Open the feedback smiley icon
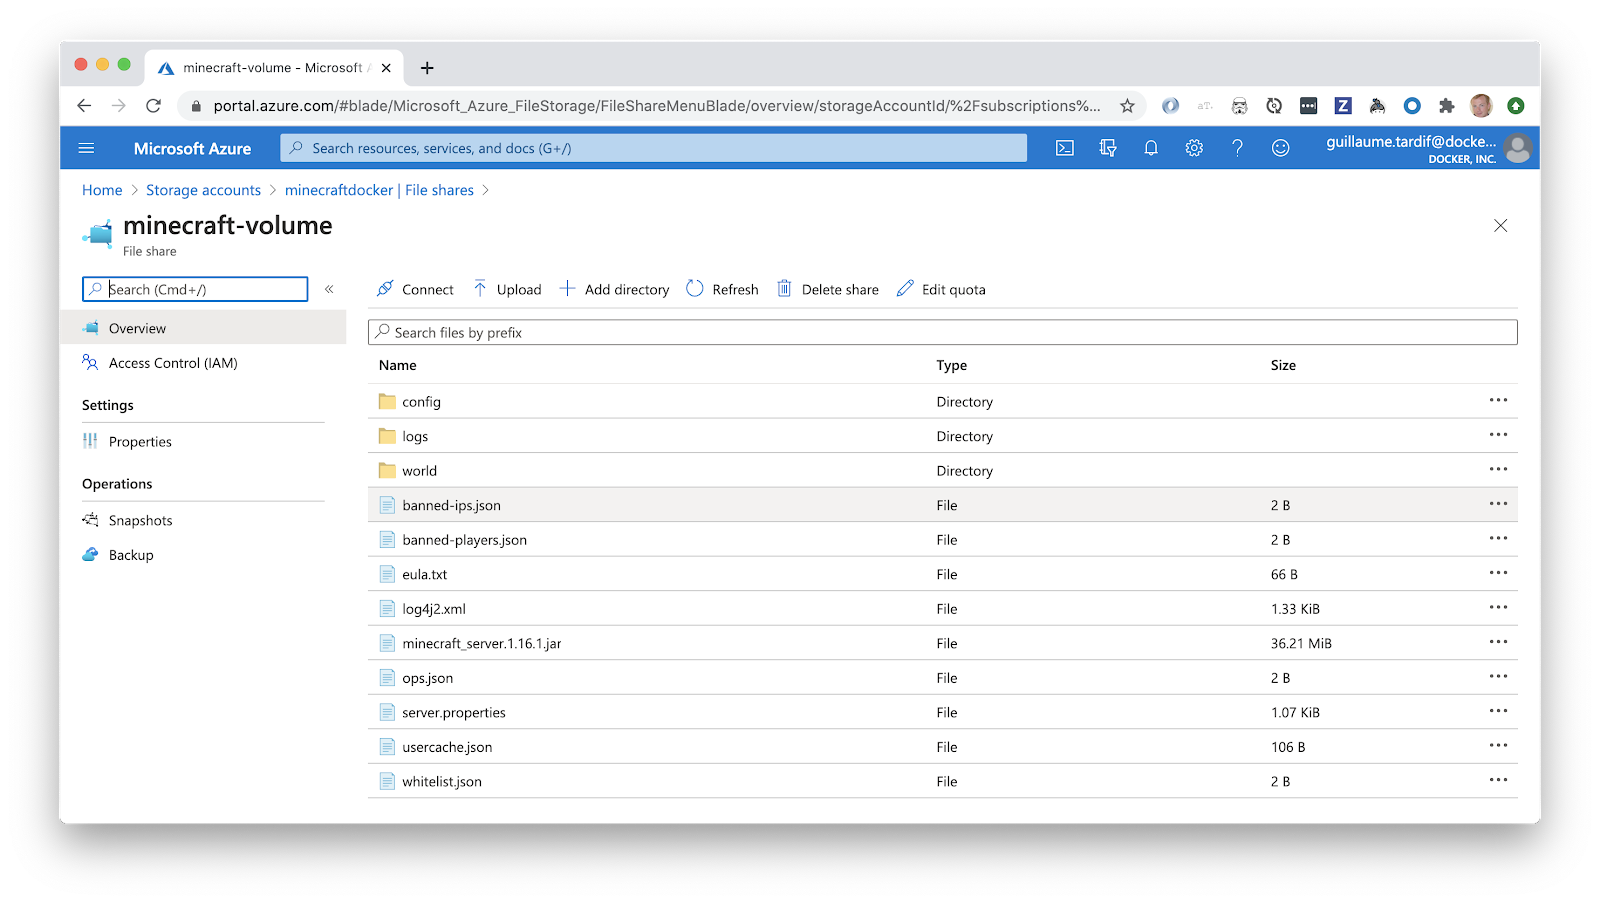 (x=1280, y=148)
